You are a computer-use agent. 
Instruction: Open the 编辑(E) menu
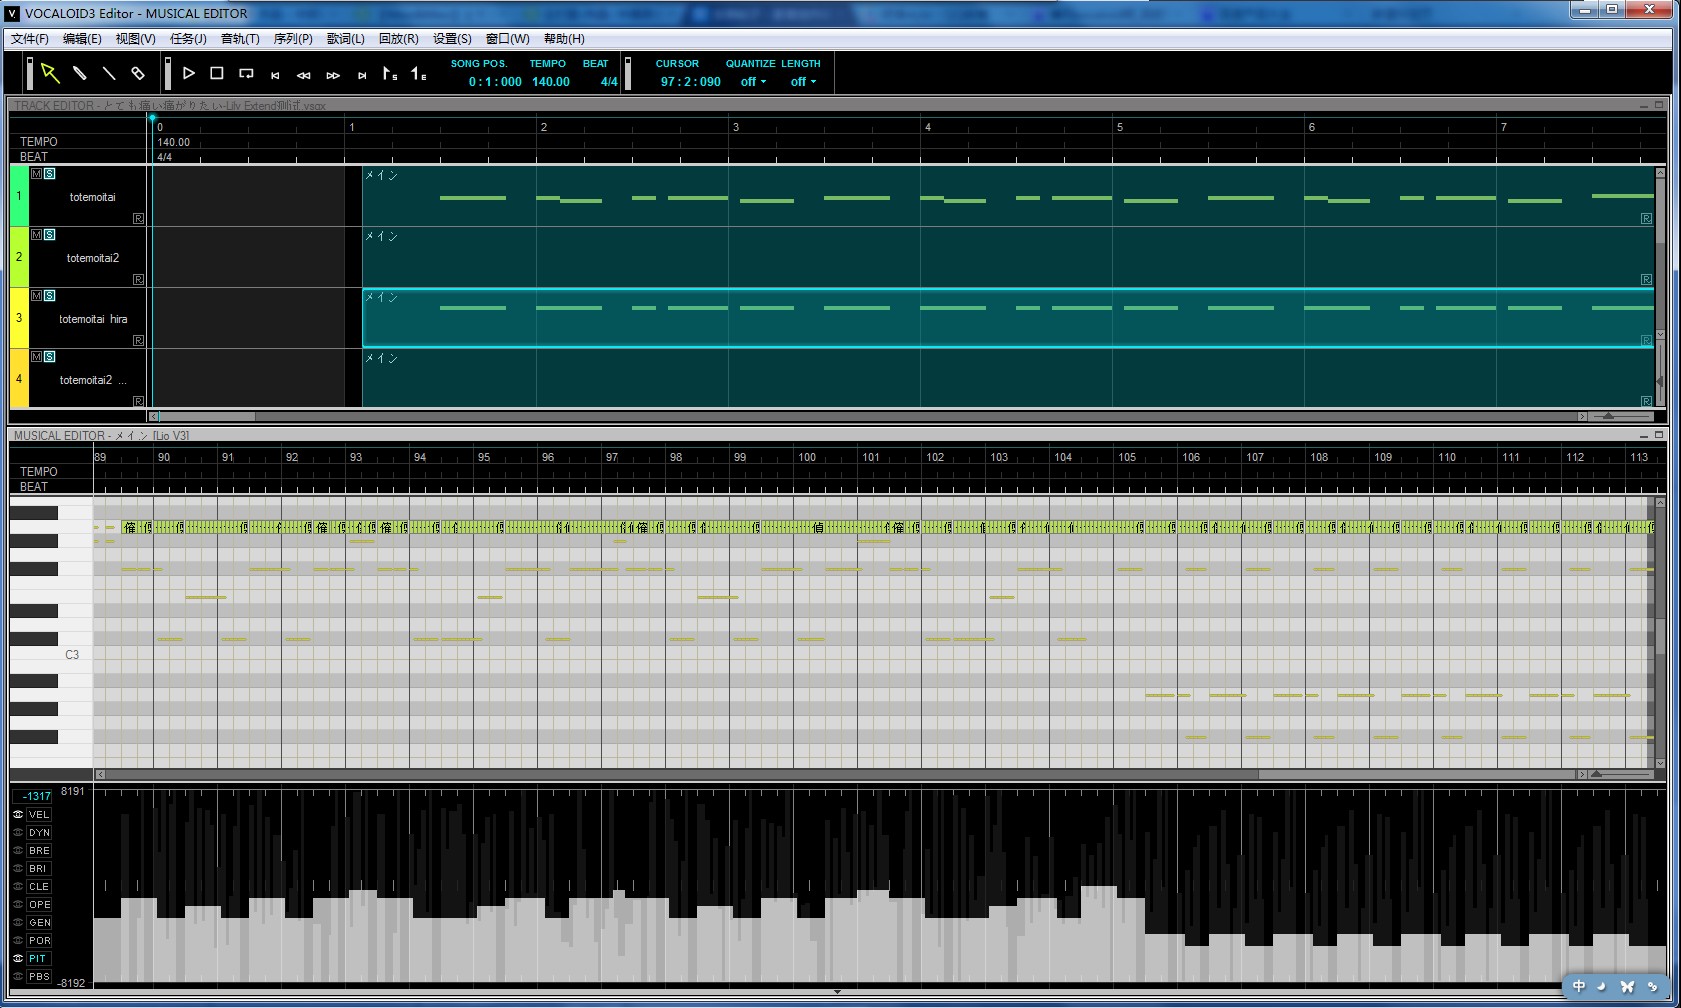pos(82,39)
